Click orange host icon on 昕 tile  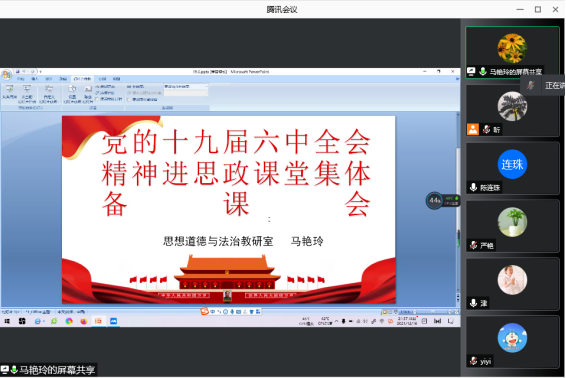point(473,129)
